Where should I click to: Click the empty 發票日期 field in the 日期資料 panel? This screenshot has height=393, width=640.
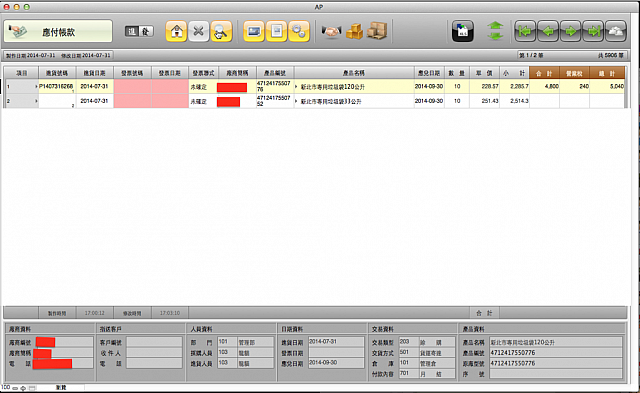coord(336,353)
